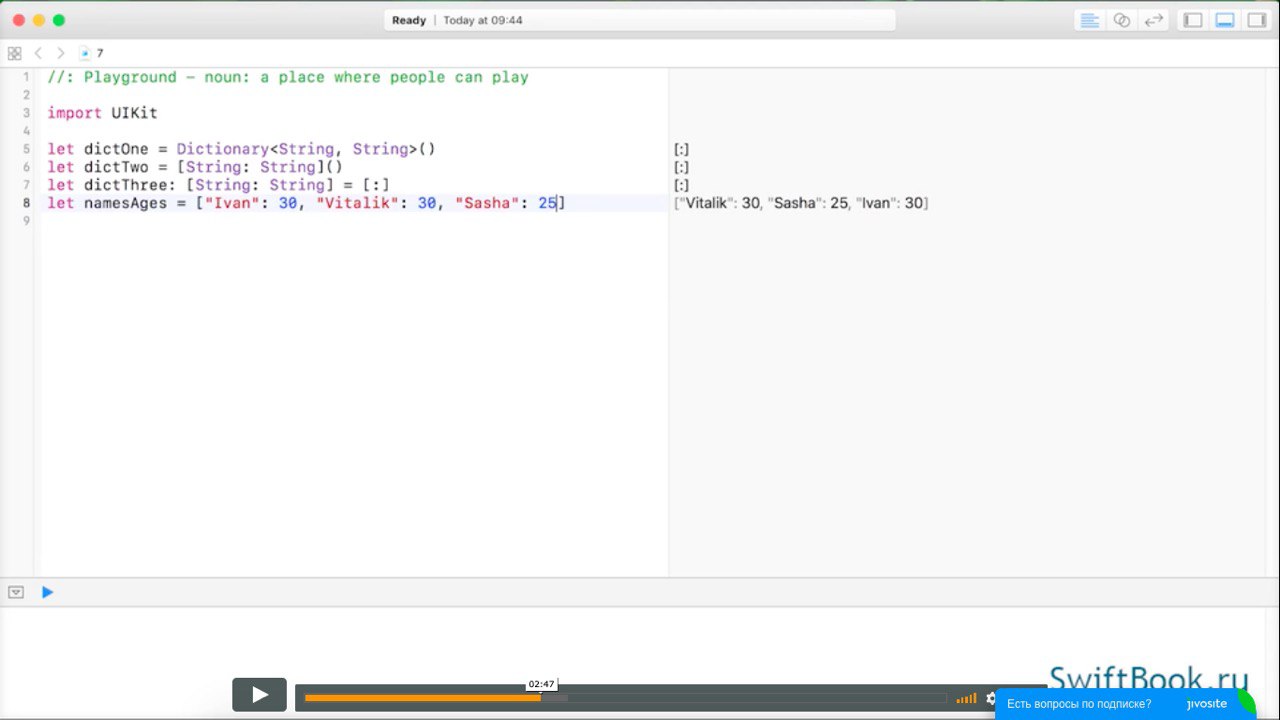This screenshot has width=1280, height=720.
Task: Click 'import UIKit' code line
Action: pos(102,113)
